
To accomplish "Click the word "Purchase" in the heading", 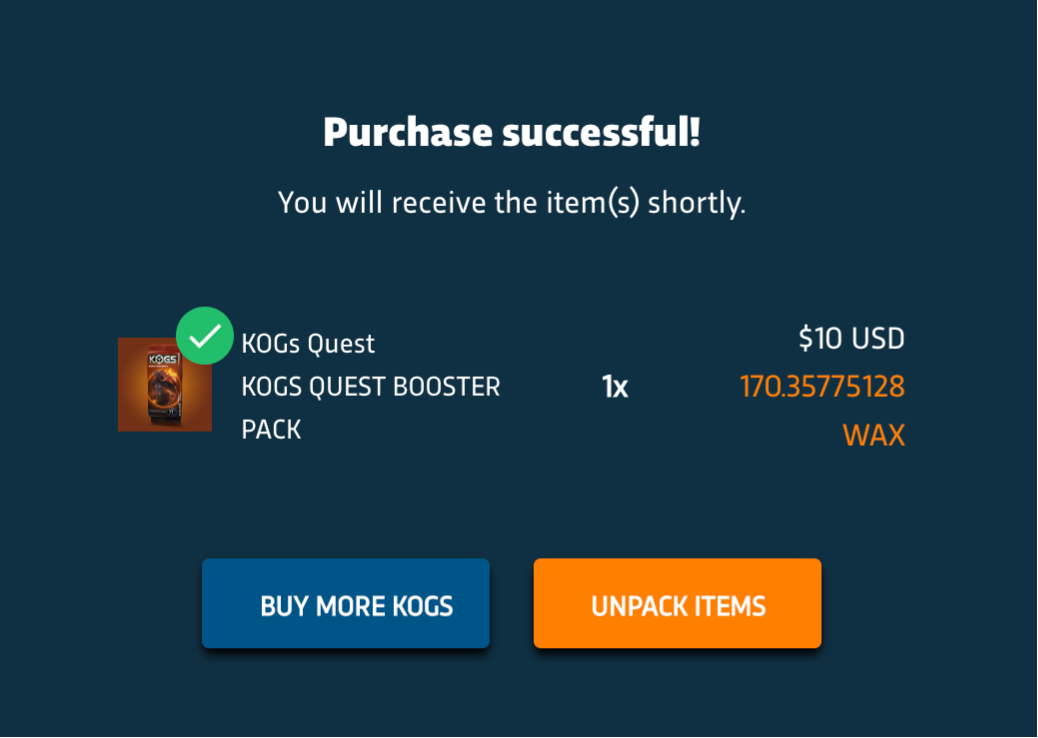I will [408, 132].
